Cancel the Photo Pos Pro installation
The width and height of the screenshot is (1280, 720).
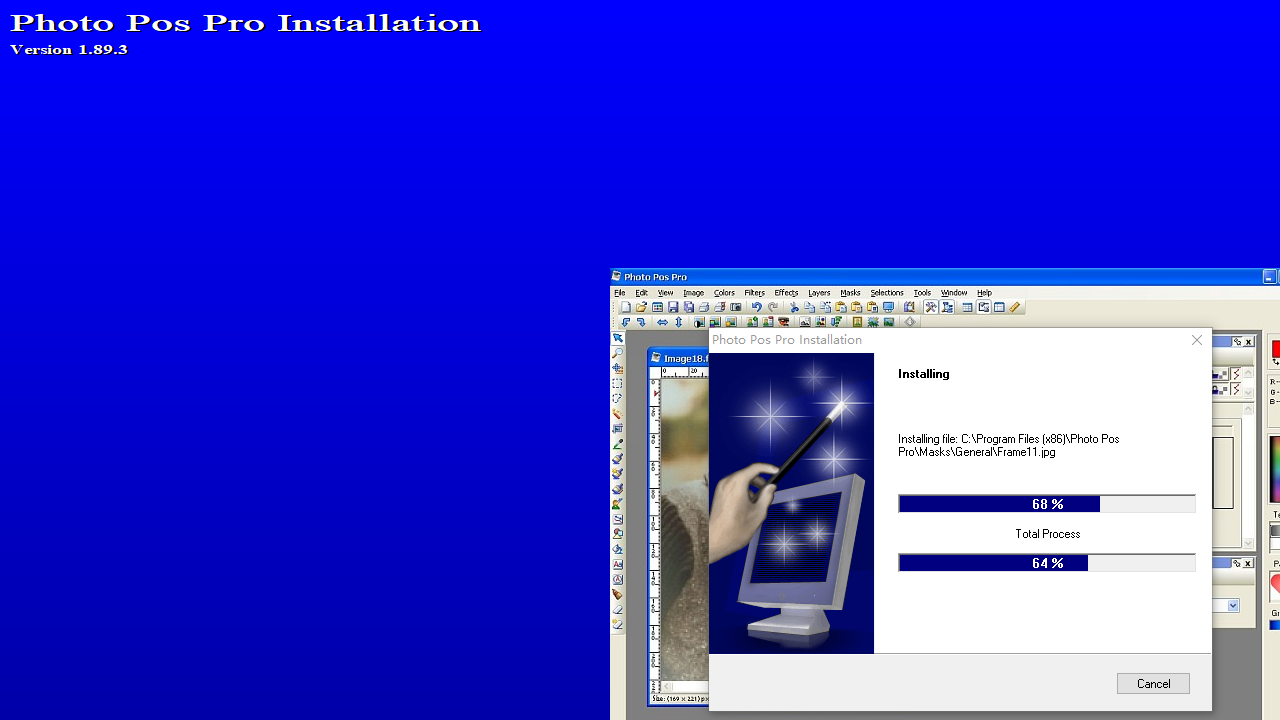click(x=1152, y=683)
